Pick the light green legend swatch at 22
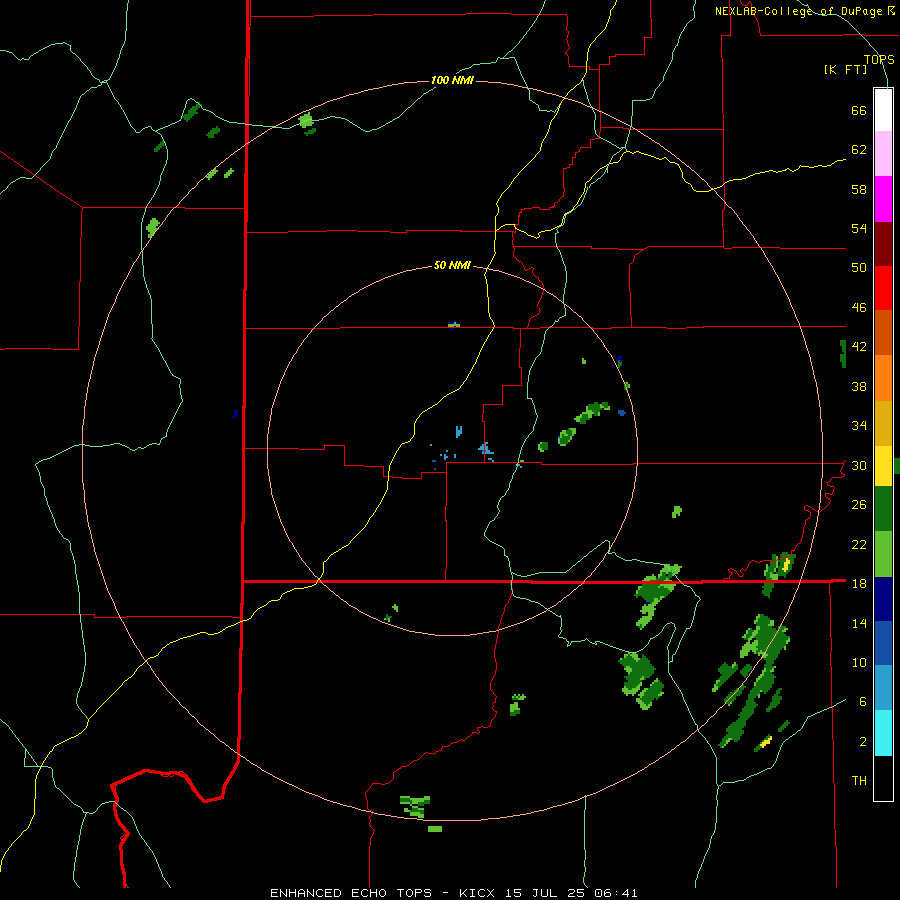900x900 pixels. [x=883, y=554]
